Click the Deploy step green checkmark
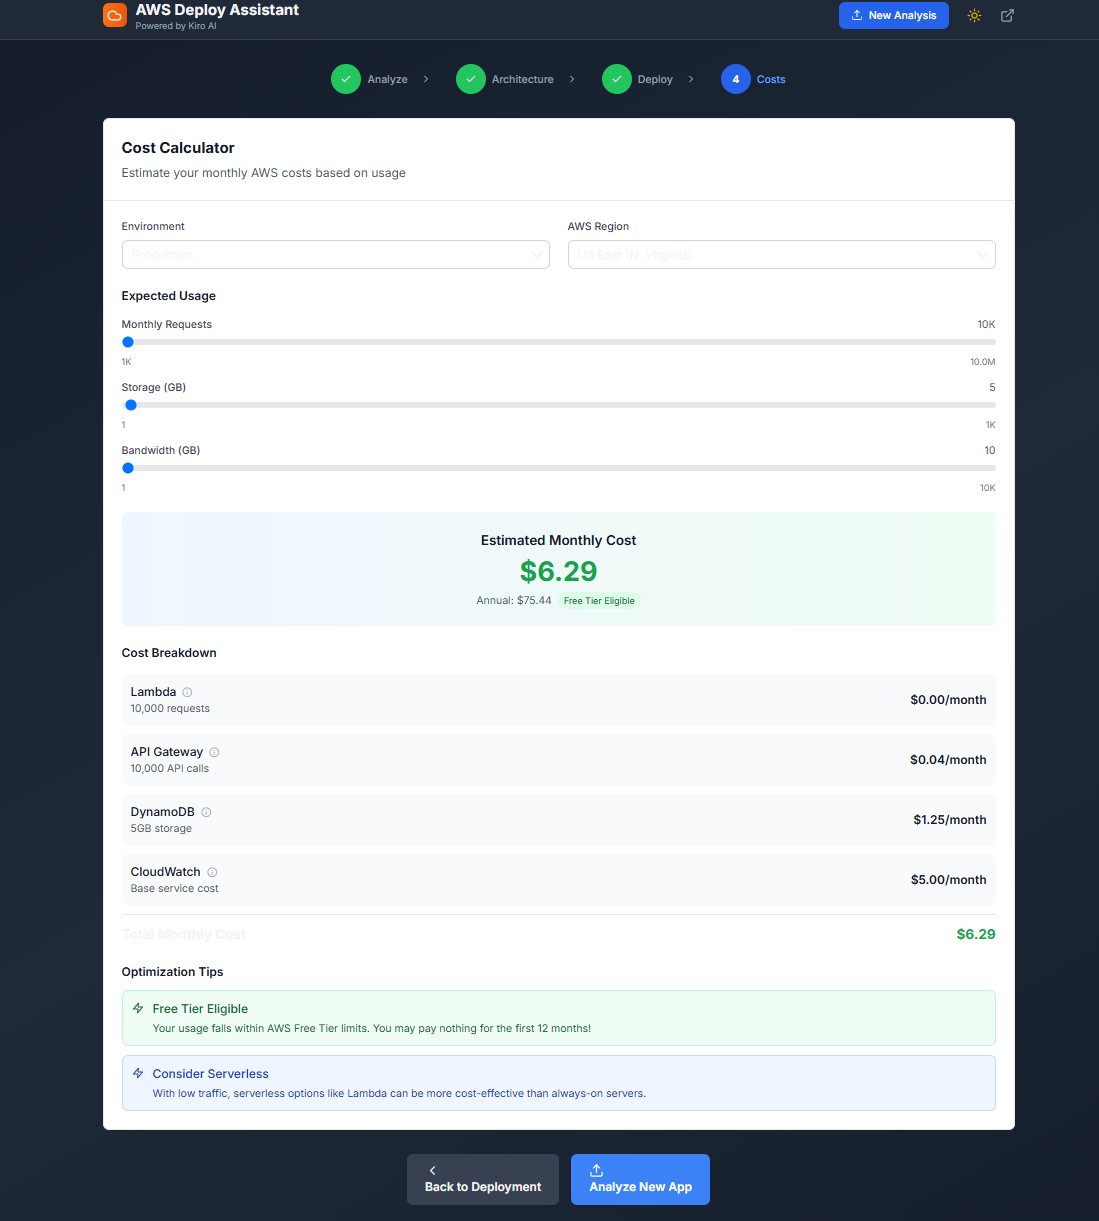The height and width of the screenshot is (1221, 1099). pyautogui.click(x=617, y=79)
